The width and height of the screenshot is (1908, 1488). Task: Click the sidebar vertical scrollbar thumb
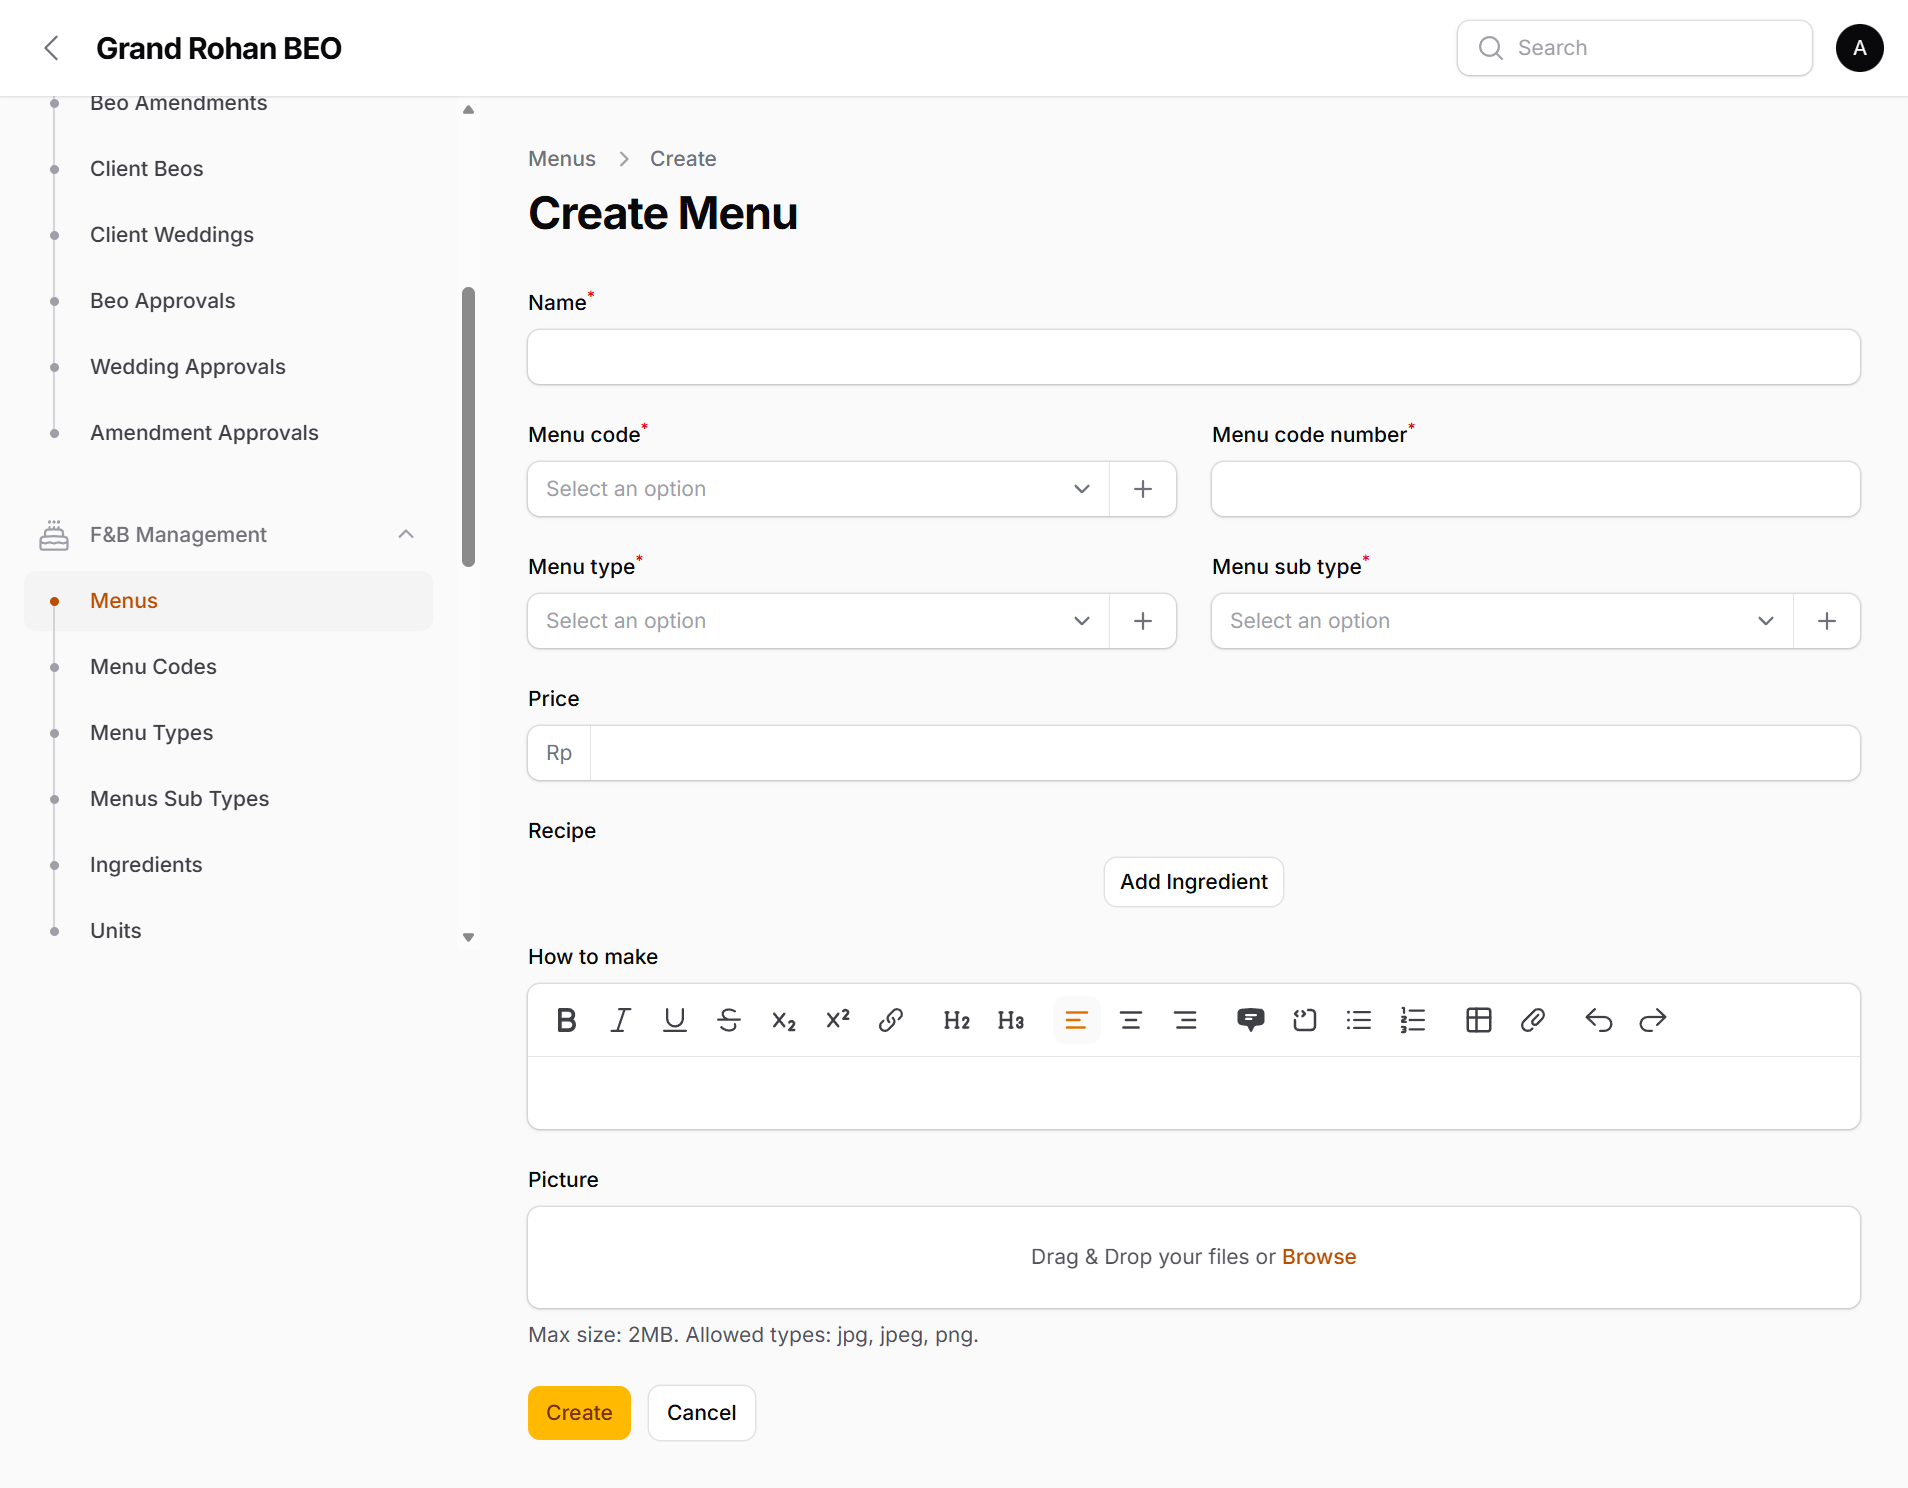click(x=468, y=427)
